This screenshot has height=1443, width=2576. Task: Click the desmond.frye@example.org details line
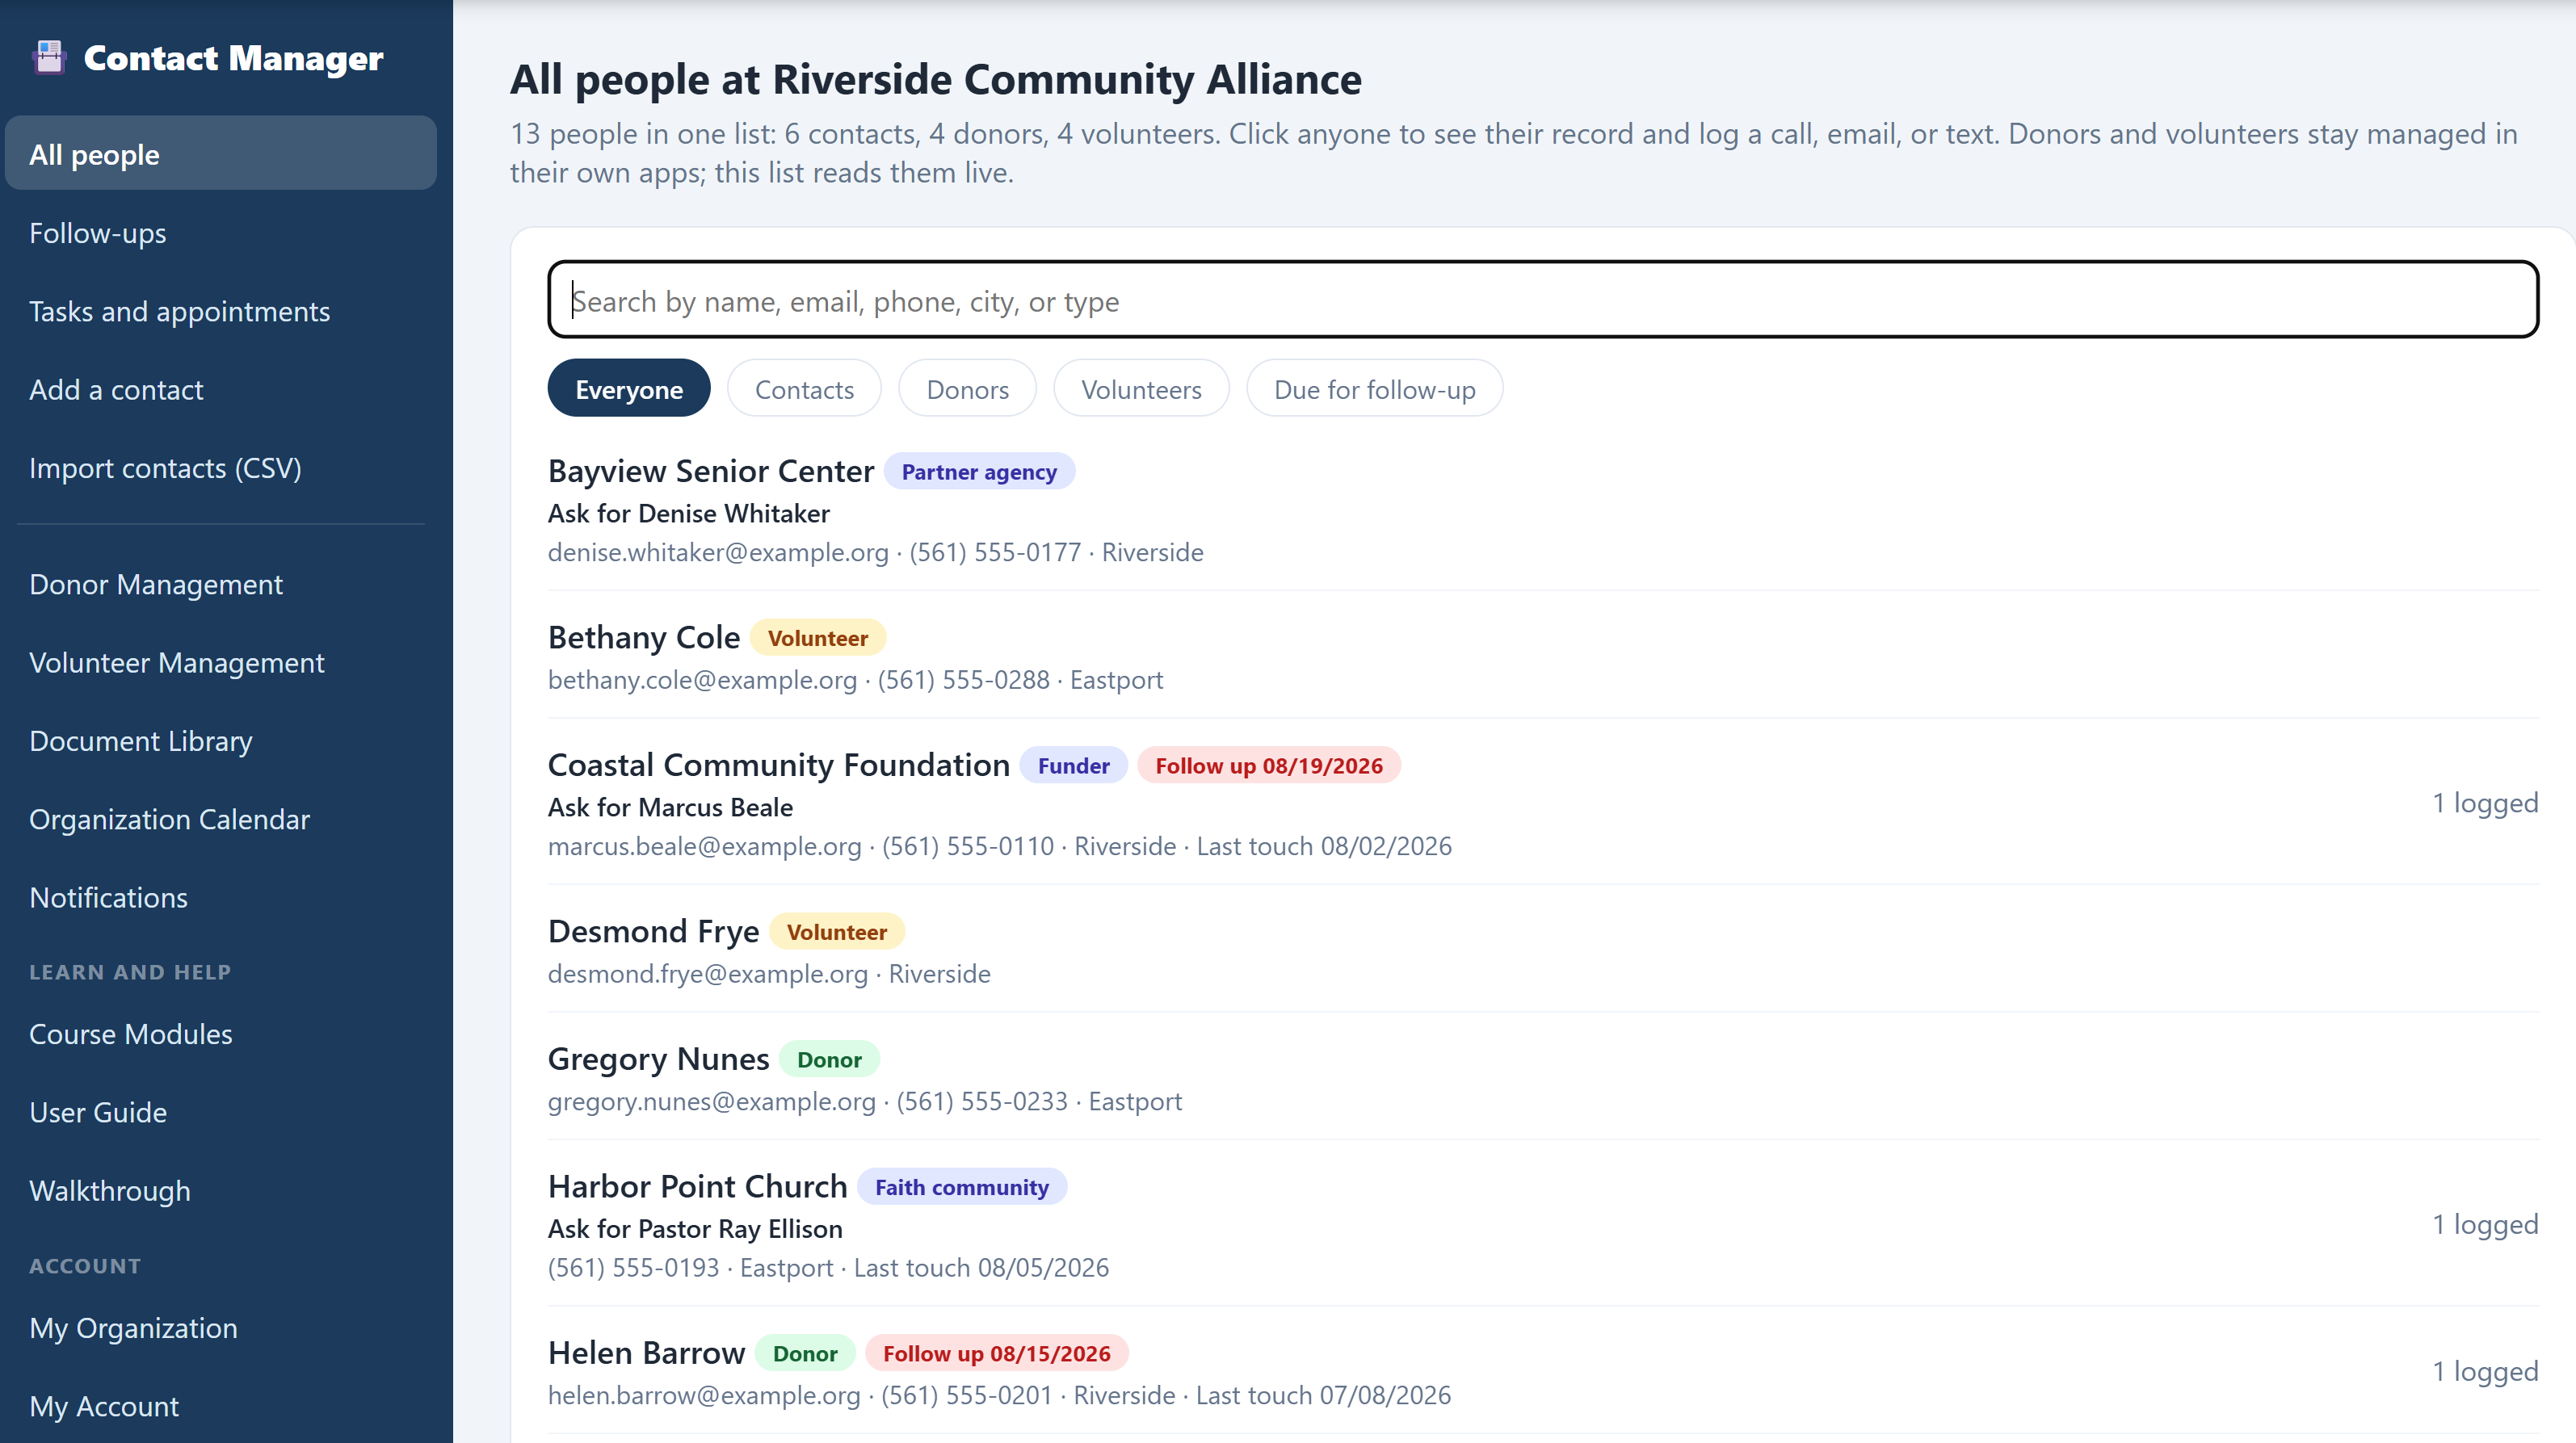click(769, 974)
